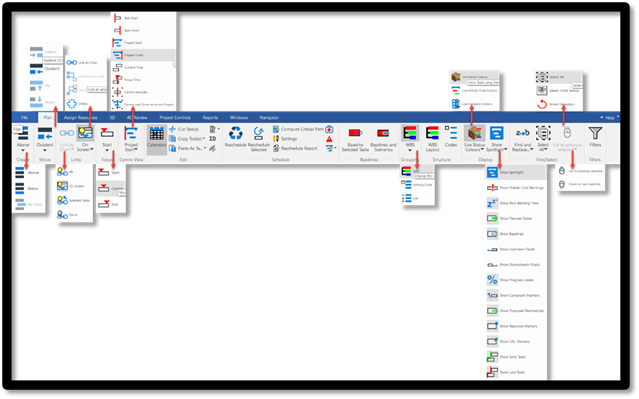The width and height of the screenshot is (639, 399).
Task: Click the WBS Layout icon
Action: pyautogui.click(x=432, y=134)
